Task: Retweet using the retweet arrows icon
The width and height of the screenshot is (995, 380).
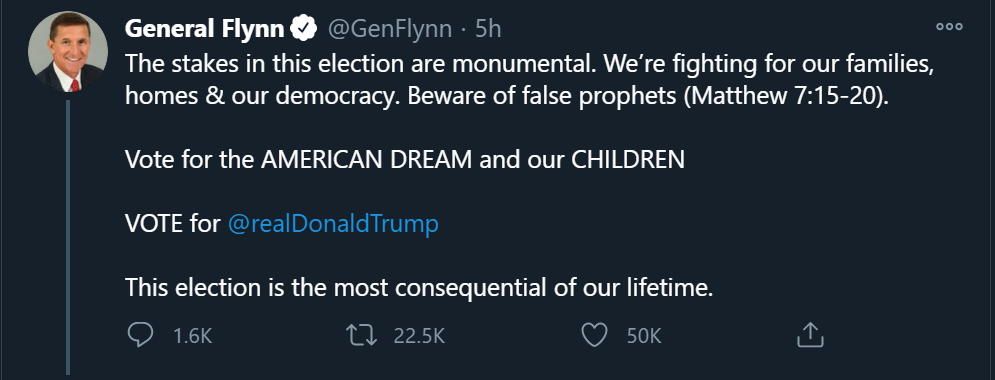Action: (x=362, y=335)
